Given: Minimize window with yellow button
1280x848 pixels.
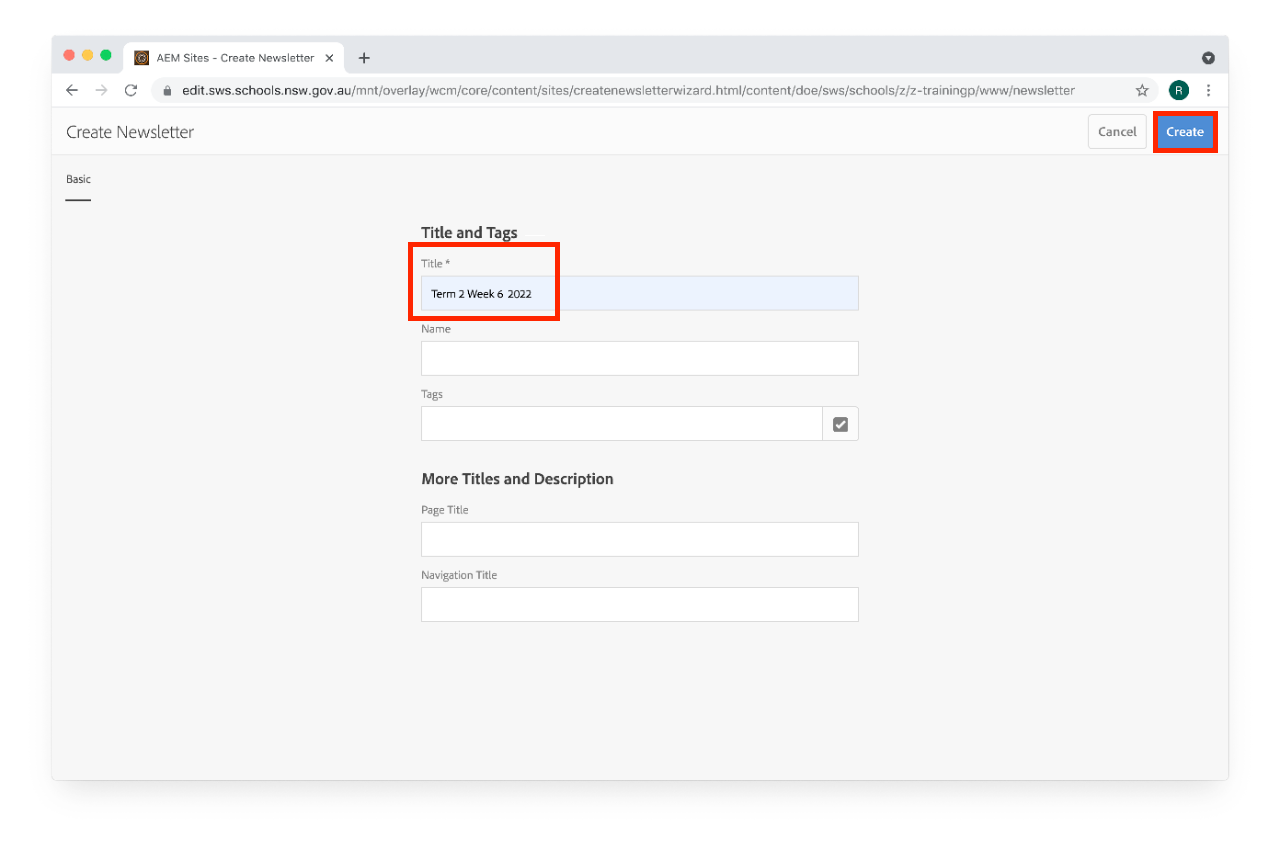Looking at the screenshot, I should [87, 55].
